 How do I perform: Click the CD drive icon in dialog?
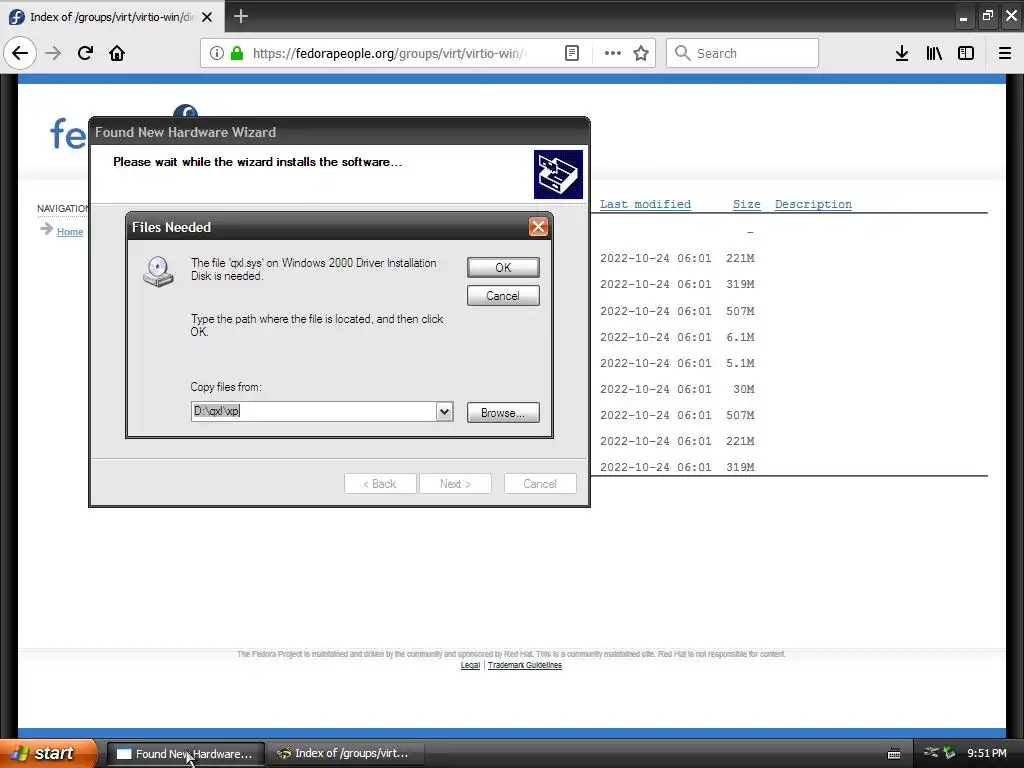159,272
